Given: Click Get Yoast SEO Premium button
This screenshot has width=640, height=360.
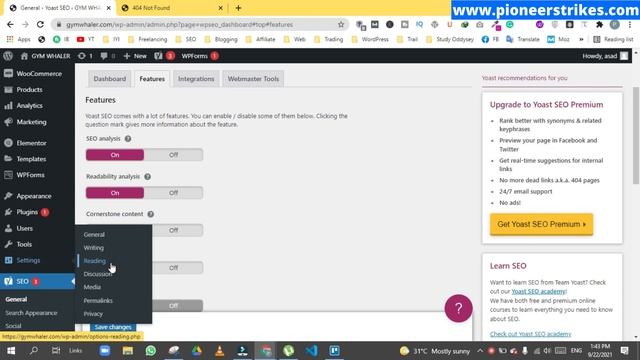Looking at the screenshot, I should click(x=541, y=224).
